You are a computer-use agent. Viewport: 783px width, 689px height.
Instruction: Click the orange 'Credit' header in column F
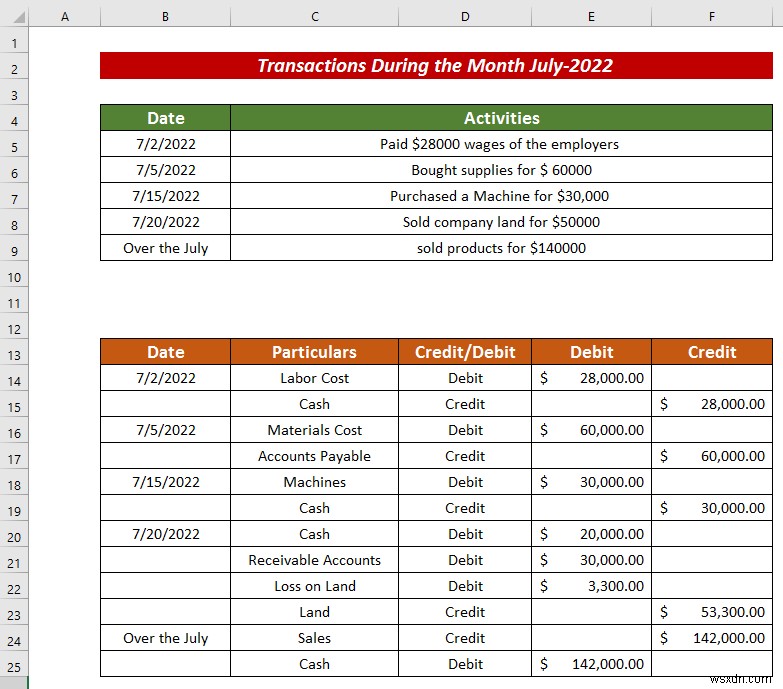click(x=712, y=352)
